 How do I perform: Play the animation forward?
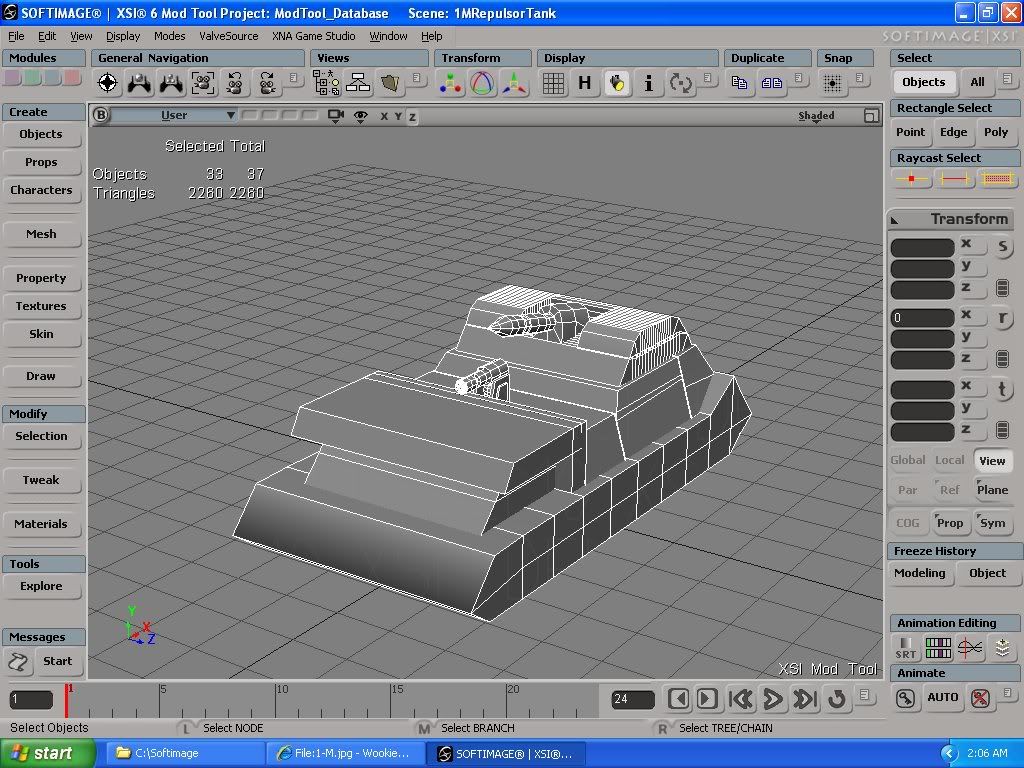click(773, 699)
